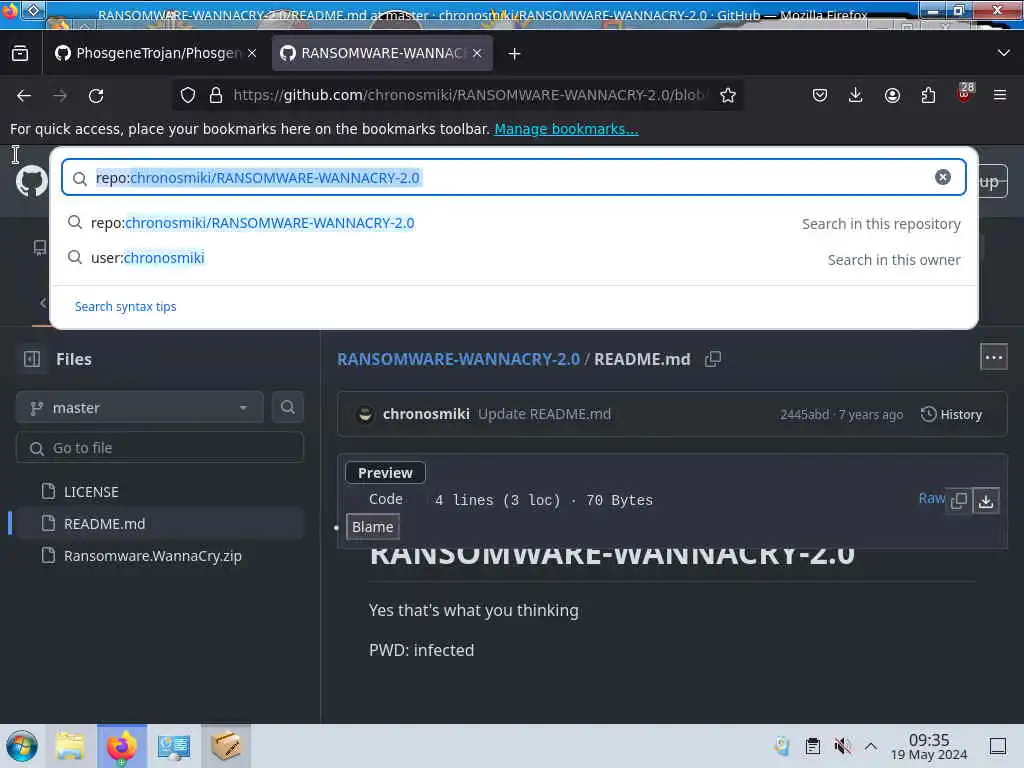Reload the current page
The width and height of the screenshot is (1024, 768).
(x=96, y=96)
